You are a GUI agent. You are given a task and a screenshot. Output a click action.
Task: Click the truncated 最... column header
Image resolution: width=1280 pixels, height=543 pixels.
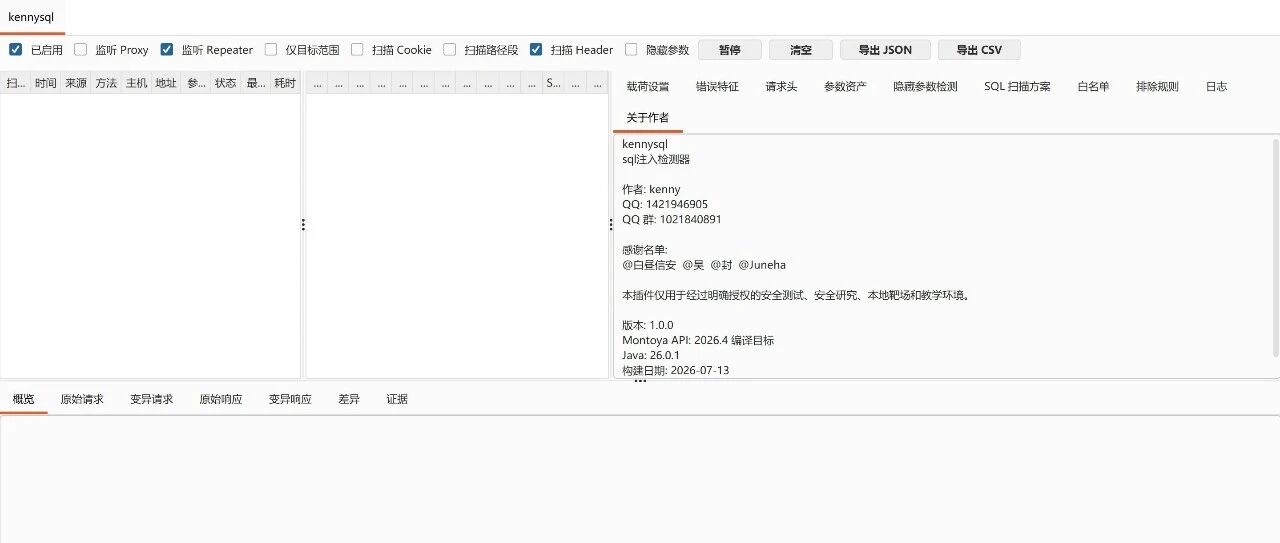[256, 83]
